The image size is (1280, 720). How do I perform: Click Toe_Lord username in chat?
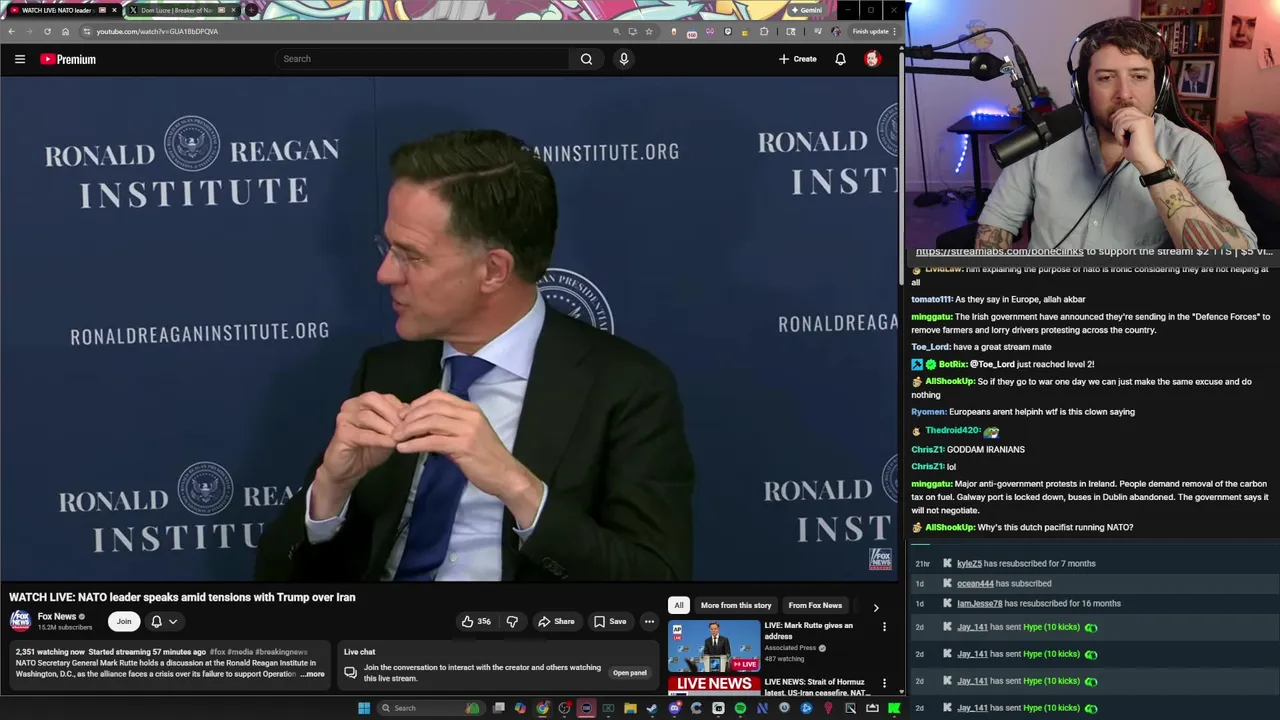[930, 347]
